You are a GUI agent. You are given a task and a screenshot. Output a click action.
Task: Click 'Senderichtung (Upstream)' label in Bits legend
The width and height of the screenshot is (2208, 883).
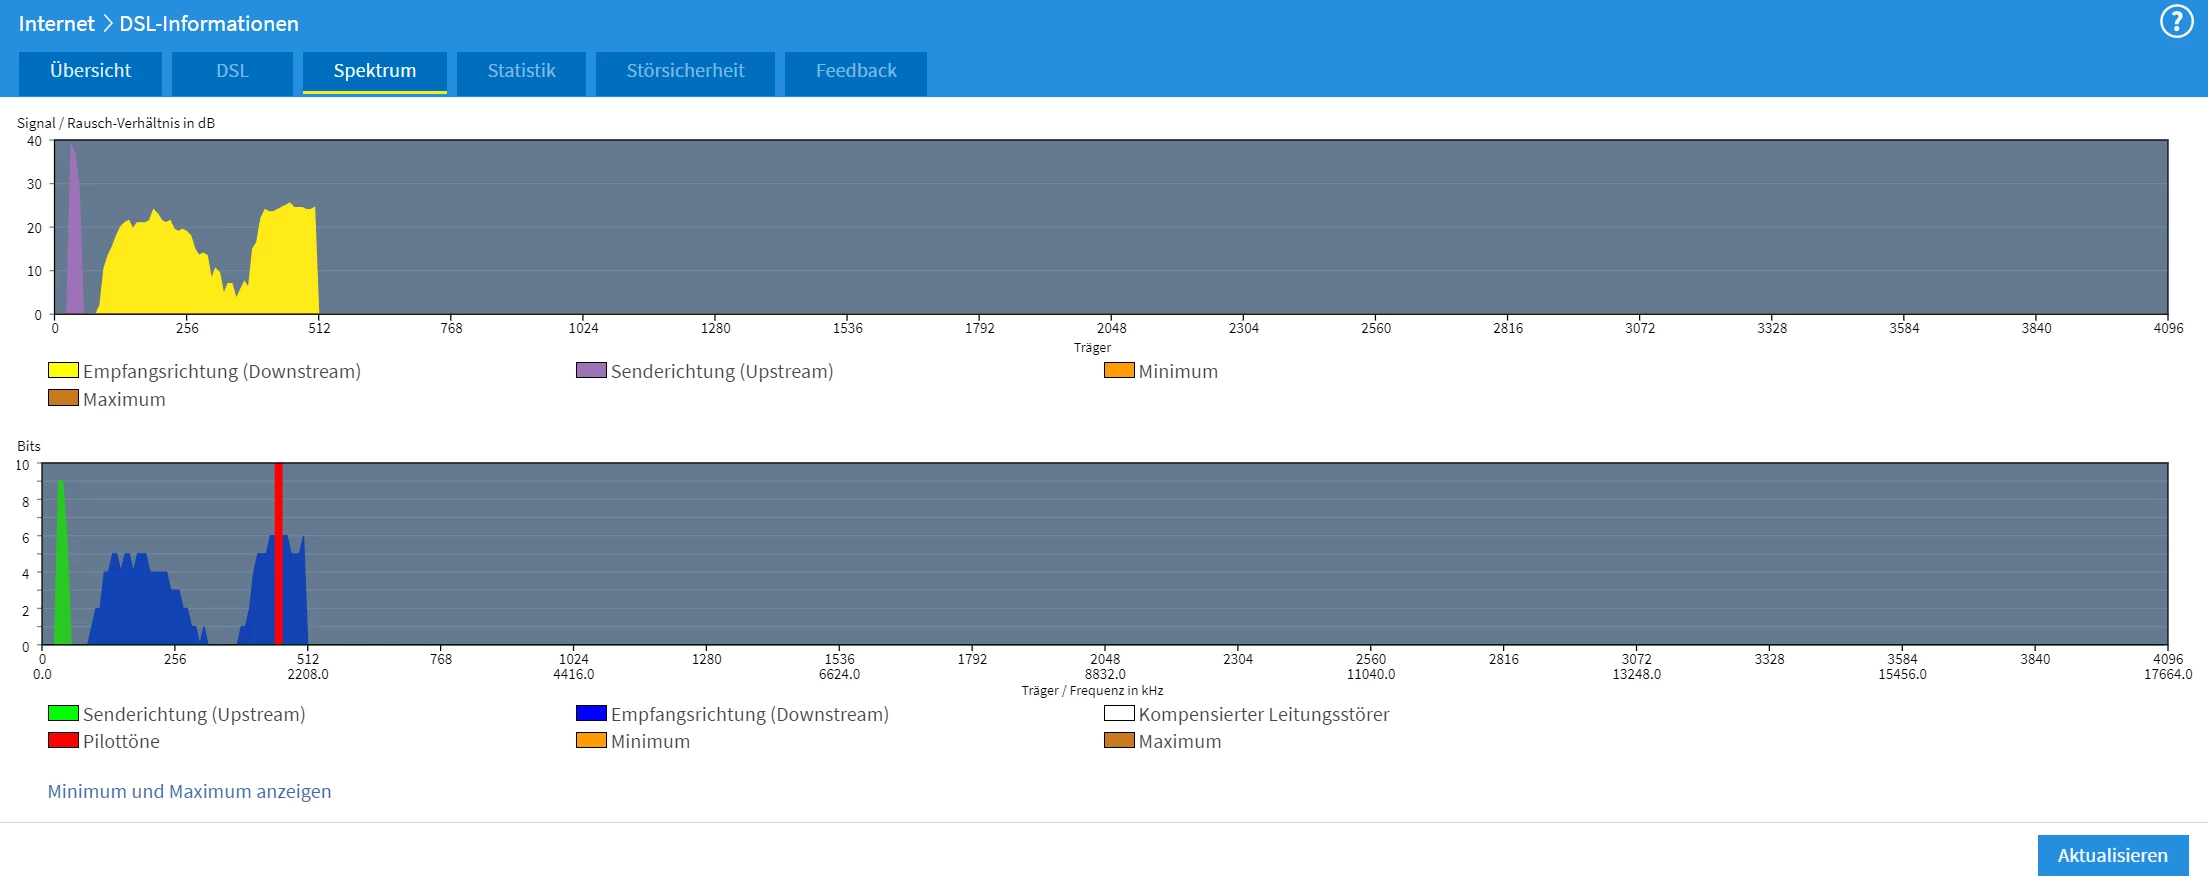194,714
